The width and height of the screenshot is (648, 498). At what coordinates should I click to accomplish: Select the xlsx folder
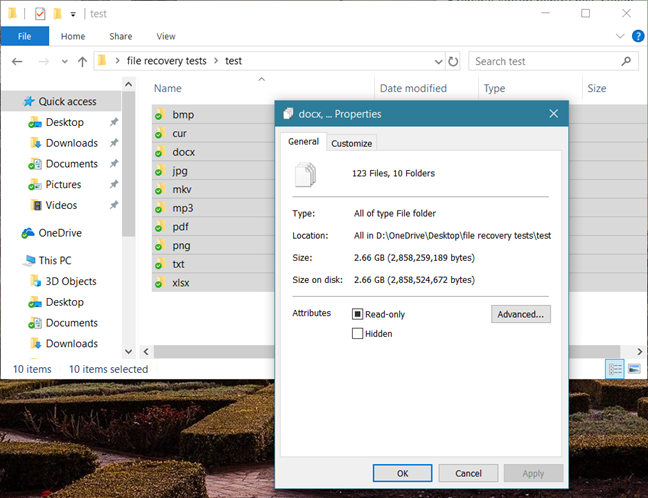181,283
